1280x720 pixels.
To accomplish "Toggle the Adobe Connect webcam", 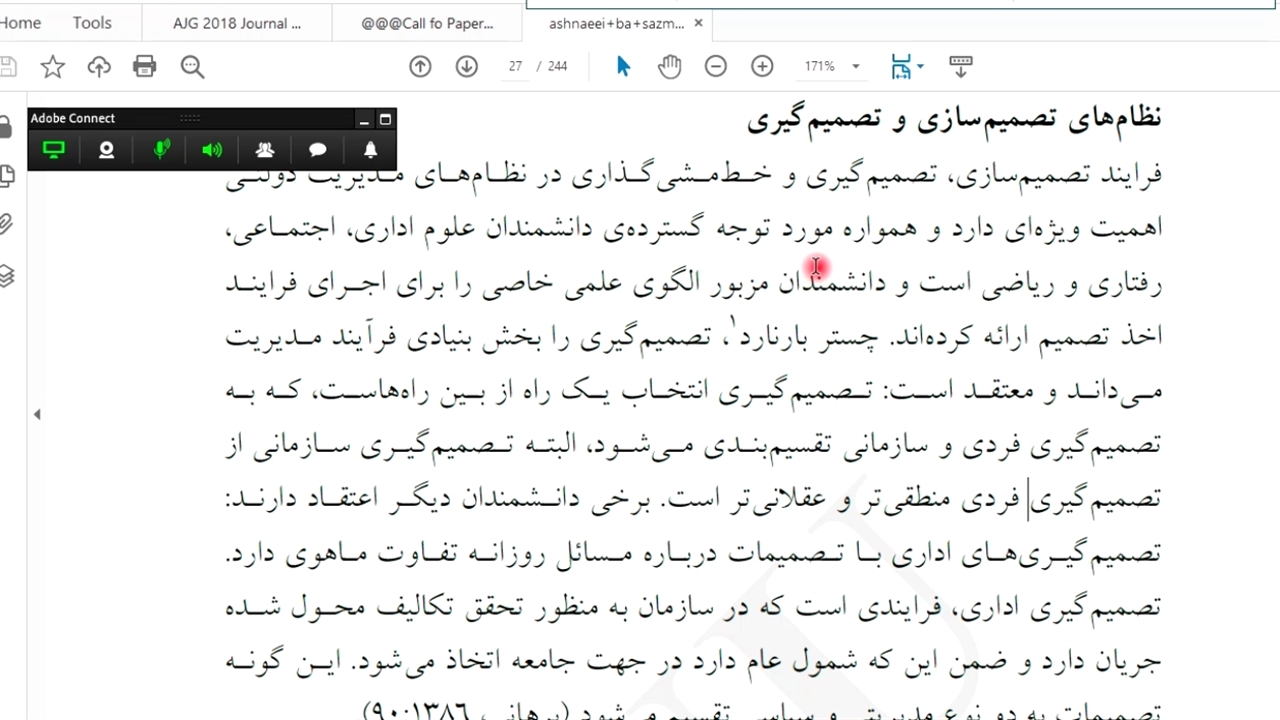I will [106, 150].
